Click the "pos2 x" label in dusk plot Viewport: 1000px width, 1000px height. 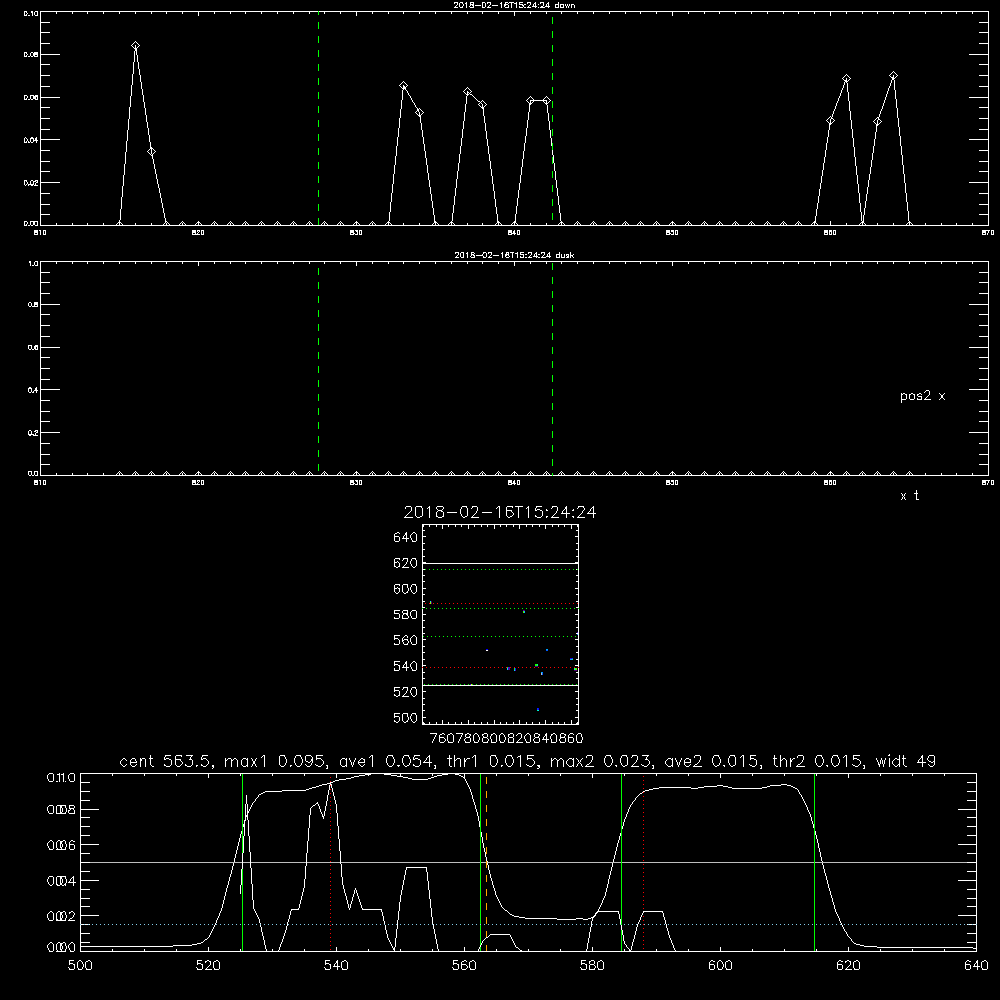[x=922, y=396]
